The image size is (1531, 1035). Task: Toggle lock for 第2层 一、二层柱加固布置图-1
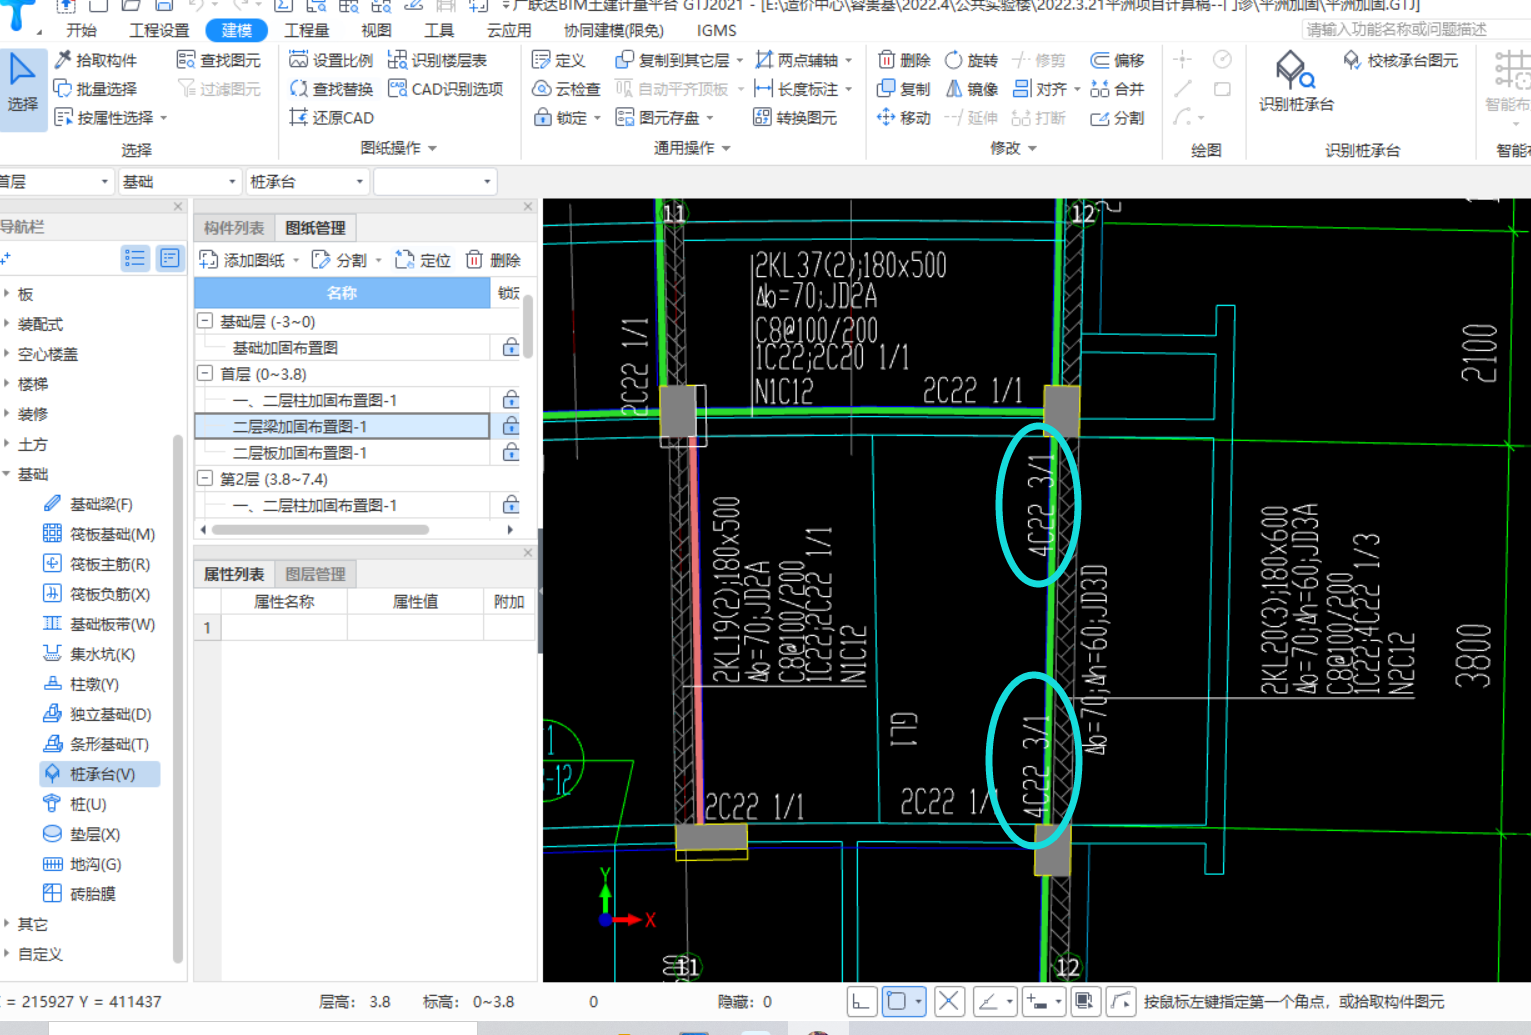511,505
